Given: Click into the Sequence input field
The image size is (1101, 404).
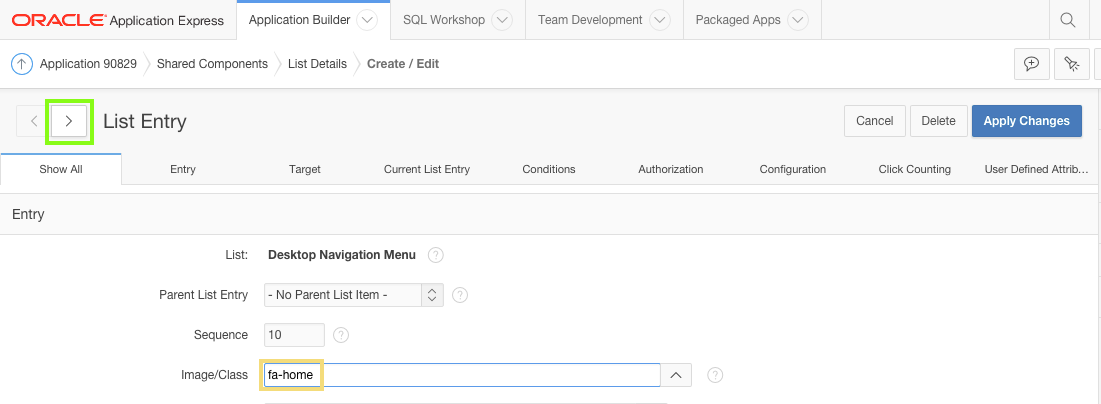Looking at the screenshot, I should [294, 335].
